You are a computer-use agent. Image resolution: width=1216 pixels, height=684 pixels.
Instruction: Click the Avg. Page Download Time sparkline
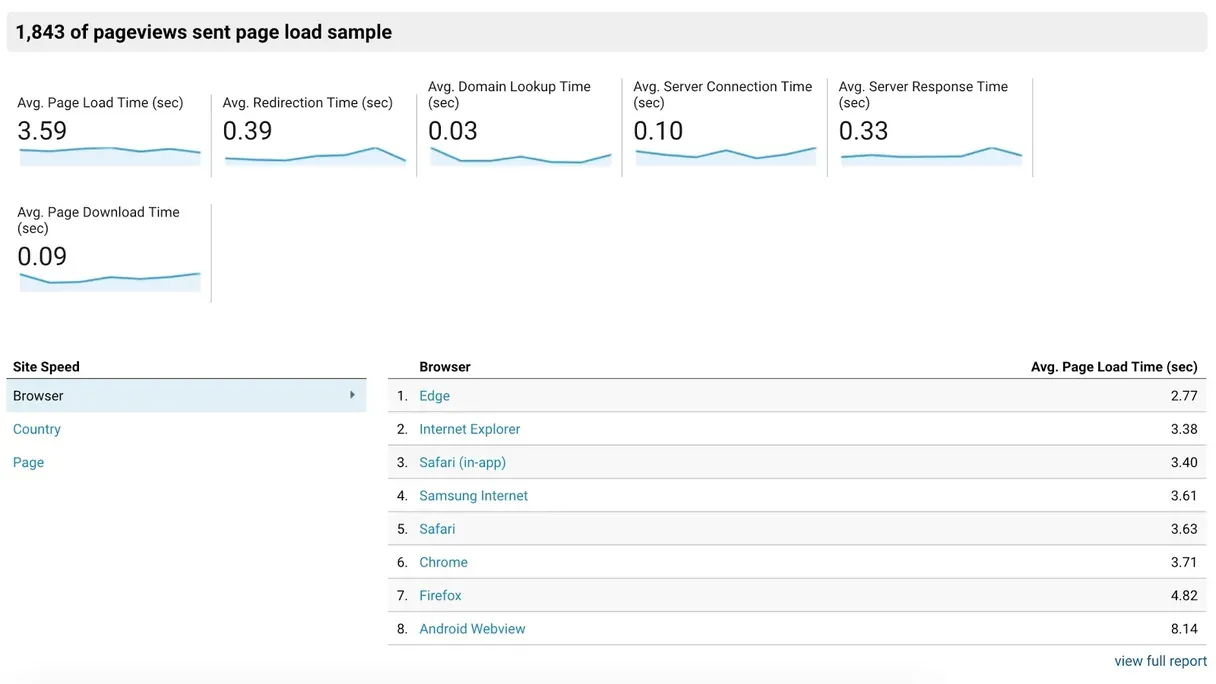(x=110, y=280)
